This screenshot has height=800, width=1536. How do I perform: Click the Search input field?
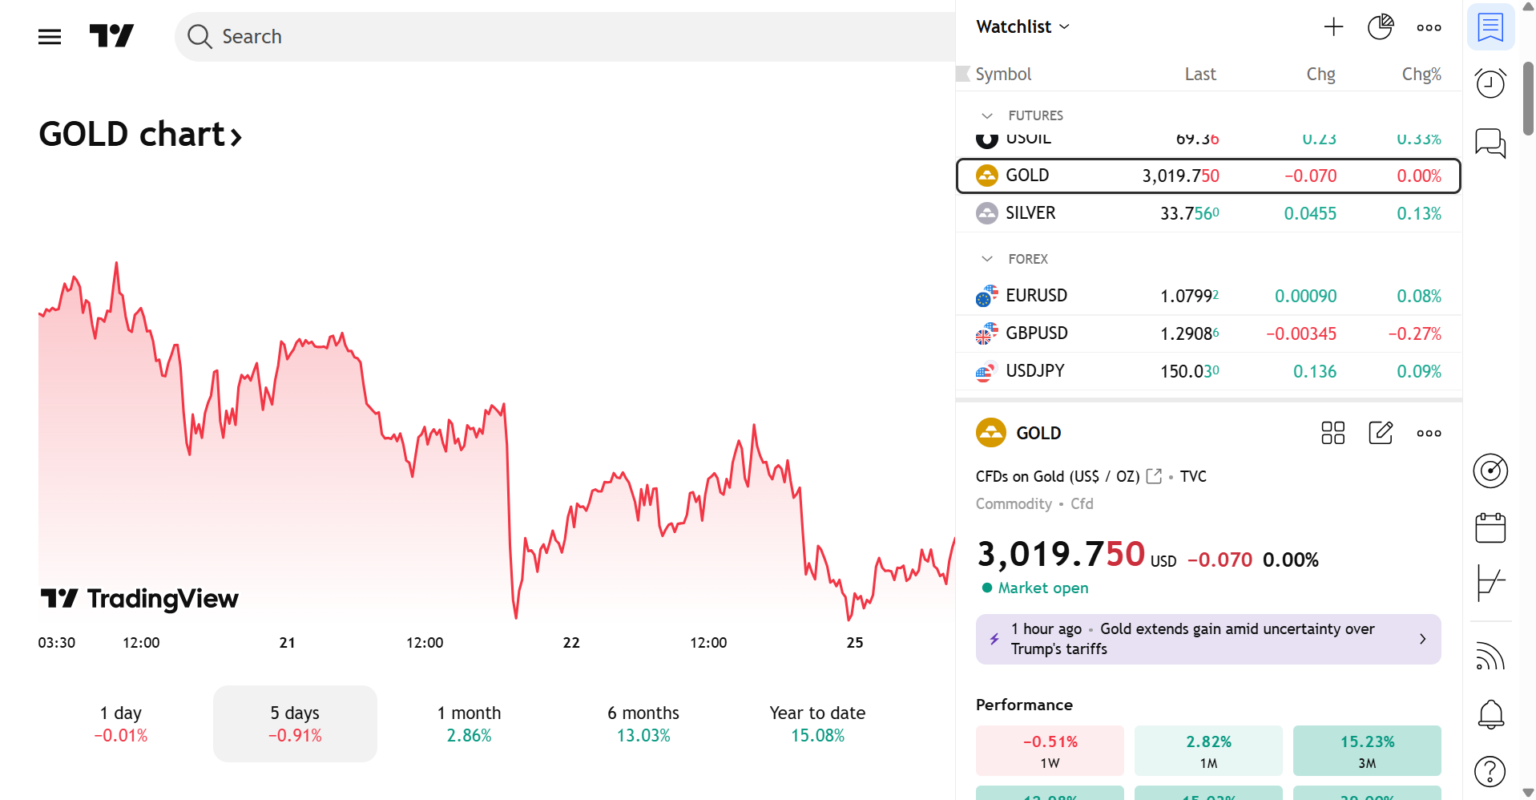(x=565, y=37)
